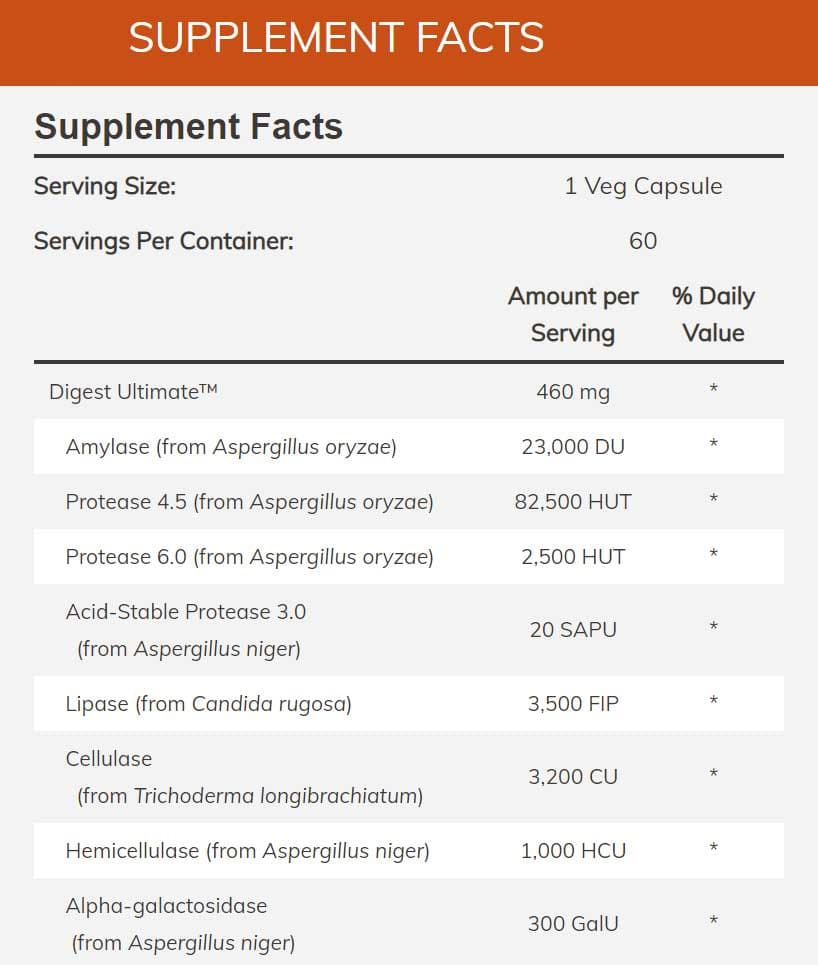Select the Servings Per Container label

[x=164, y=241]
